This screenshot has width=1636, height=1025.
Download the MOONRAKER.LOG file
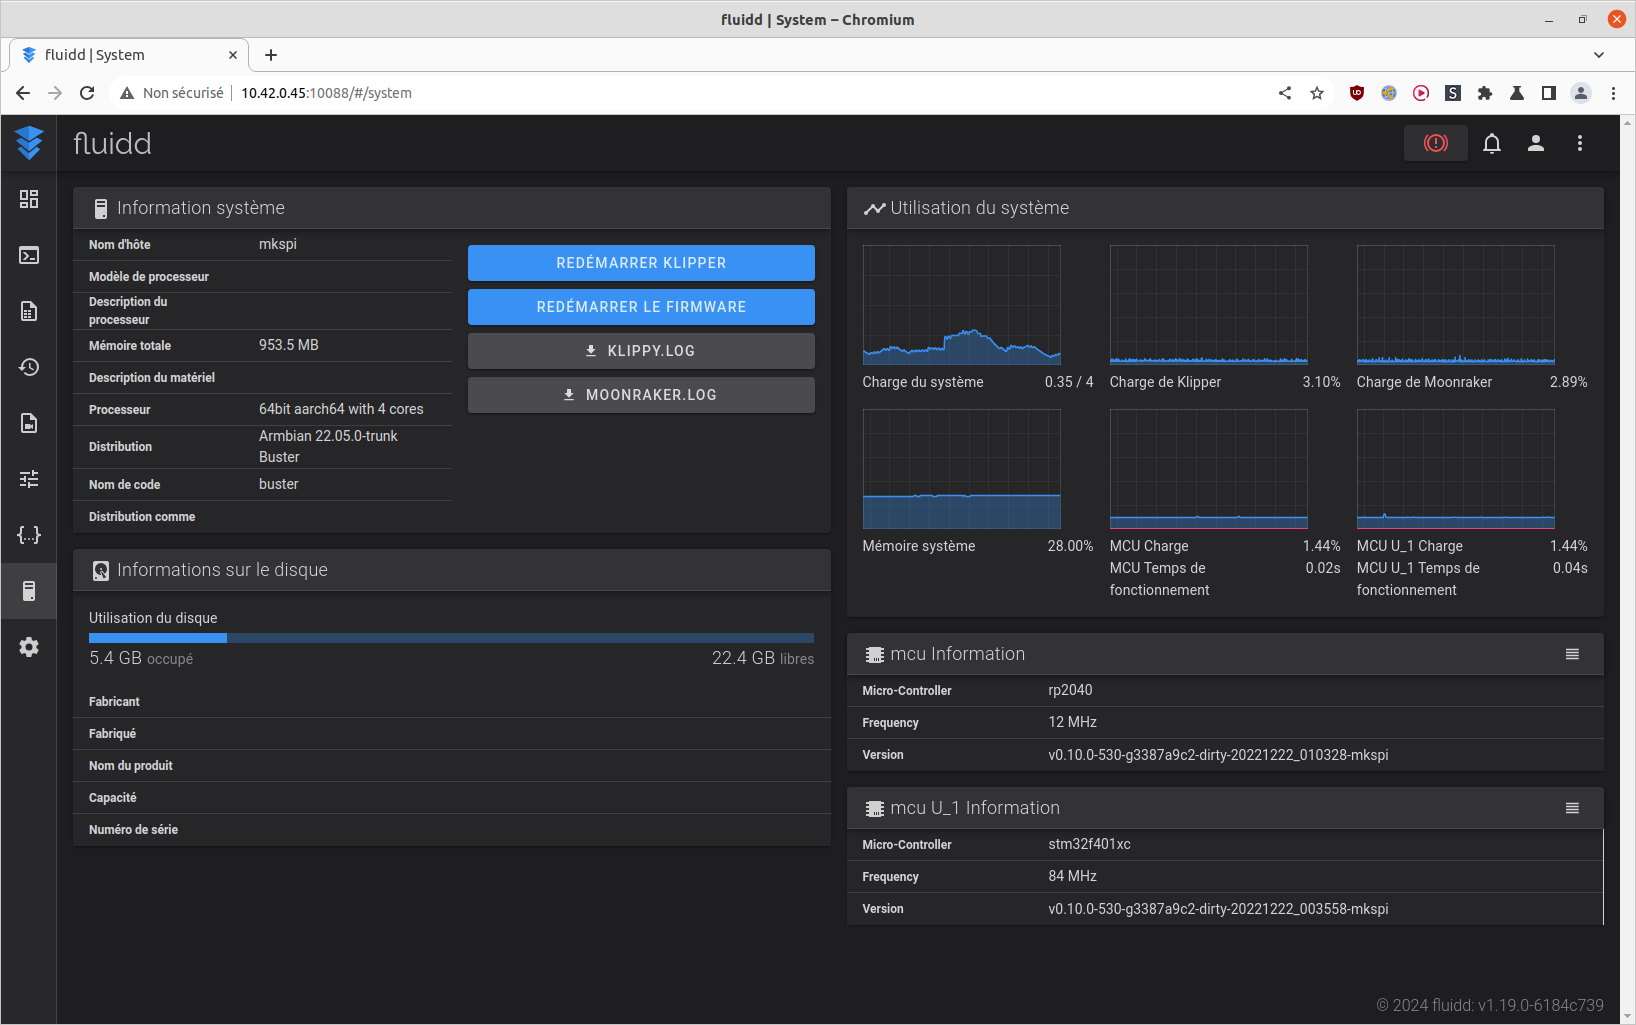point(641,395)
